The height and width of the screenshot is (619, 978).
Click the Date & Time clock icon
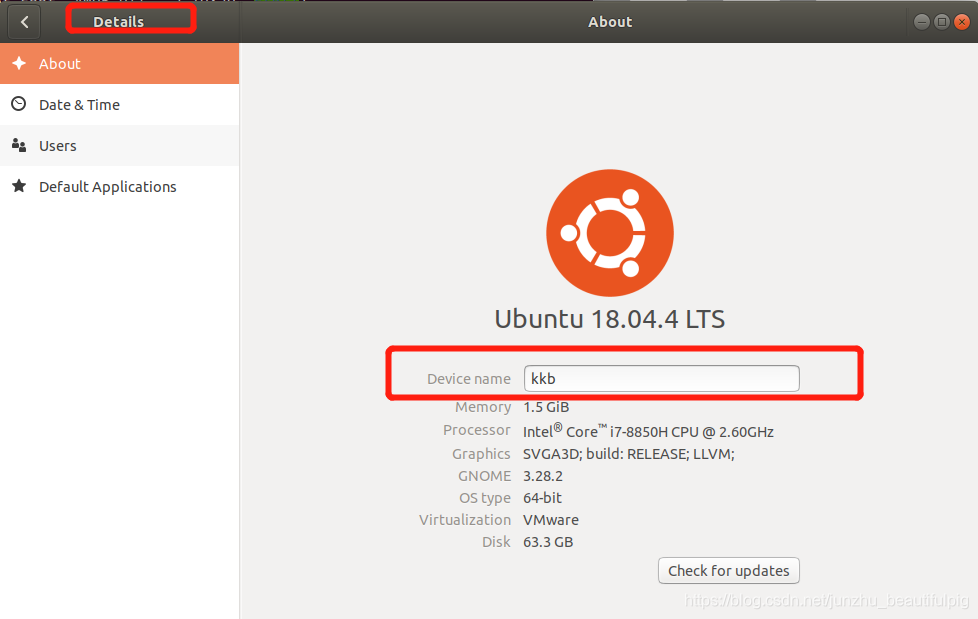click(x=19, y=104)
